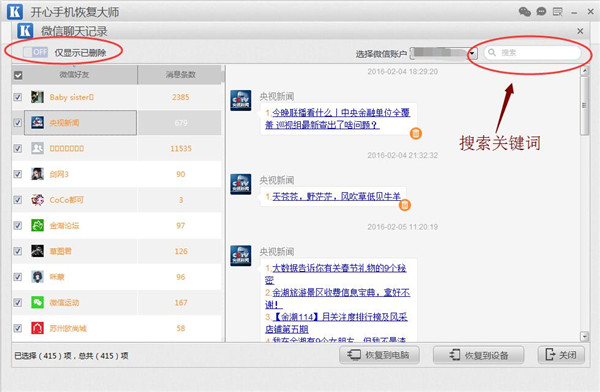Toggle the select-all checkbox in list header

pyautogui.click(x=18, y=75)
